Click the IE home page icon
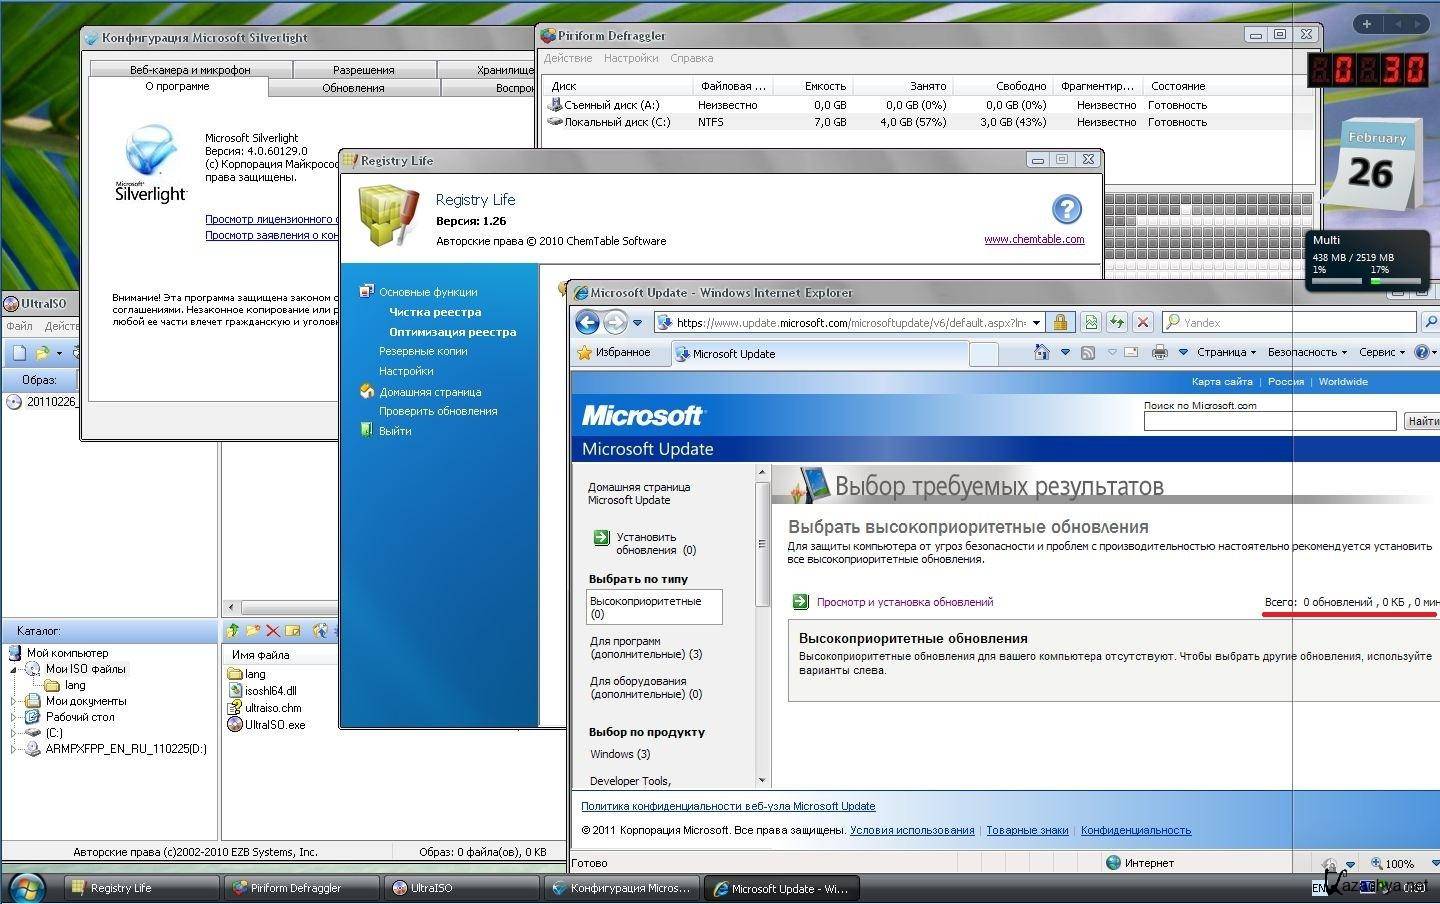 click(1042, 352)
